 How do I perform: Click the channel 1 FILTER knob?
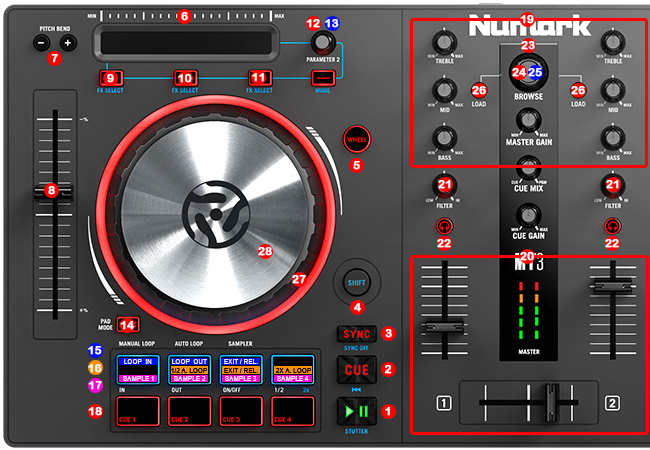click(444, 185)
